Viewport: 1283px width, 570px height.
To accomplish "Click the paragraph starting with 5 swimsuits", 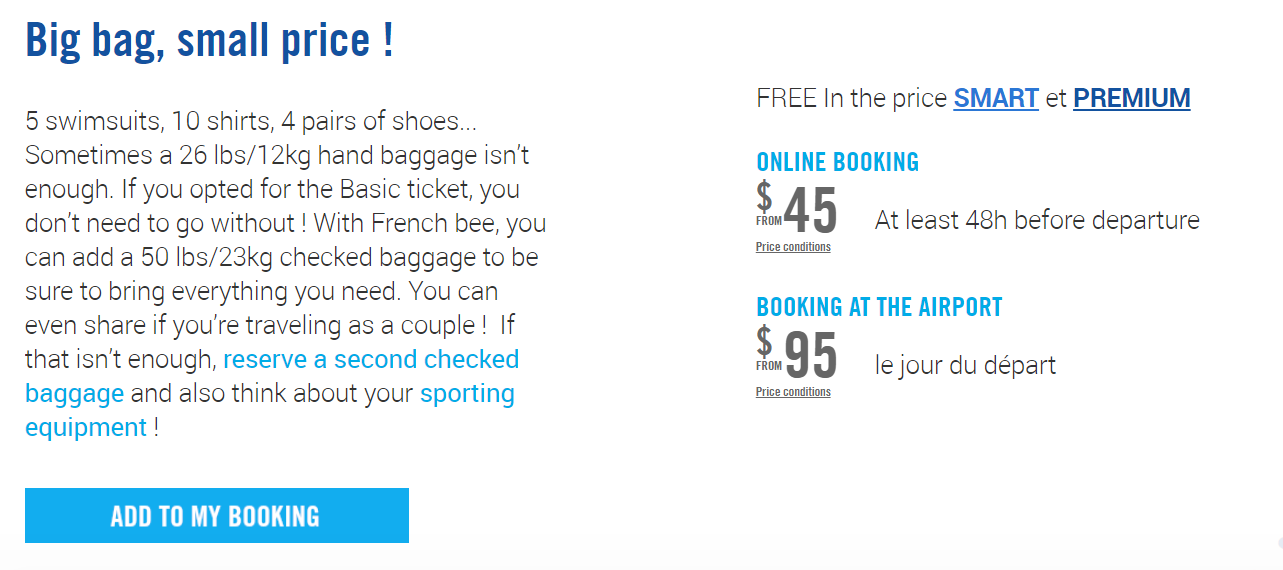I will 286,274.
